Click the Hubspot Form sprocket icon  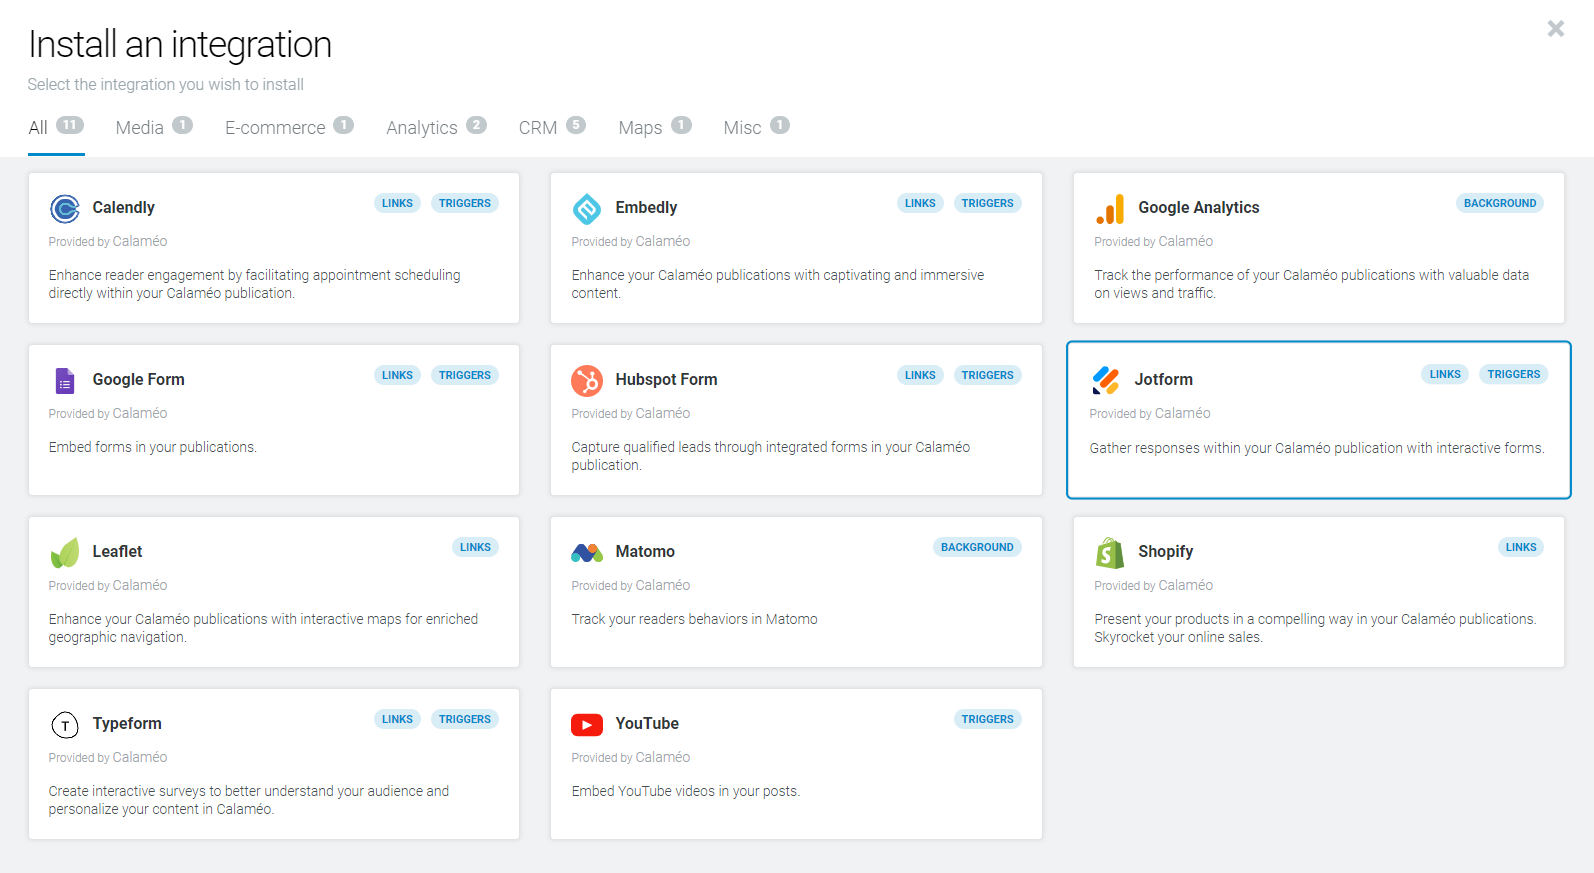click(x=587, y=380)
